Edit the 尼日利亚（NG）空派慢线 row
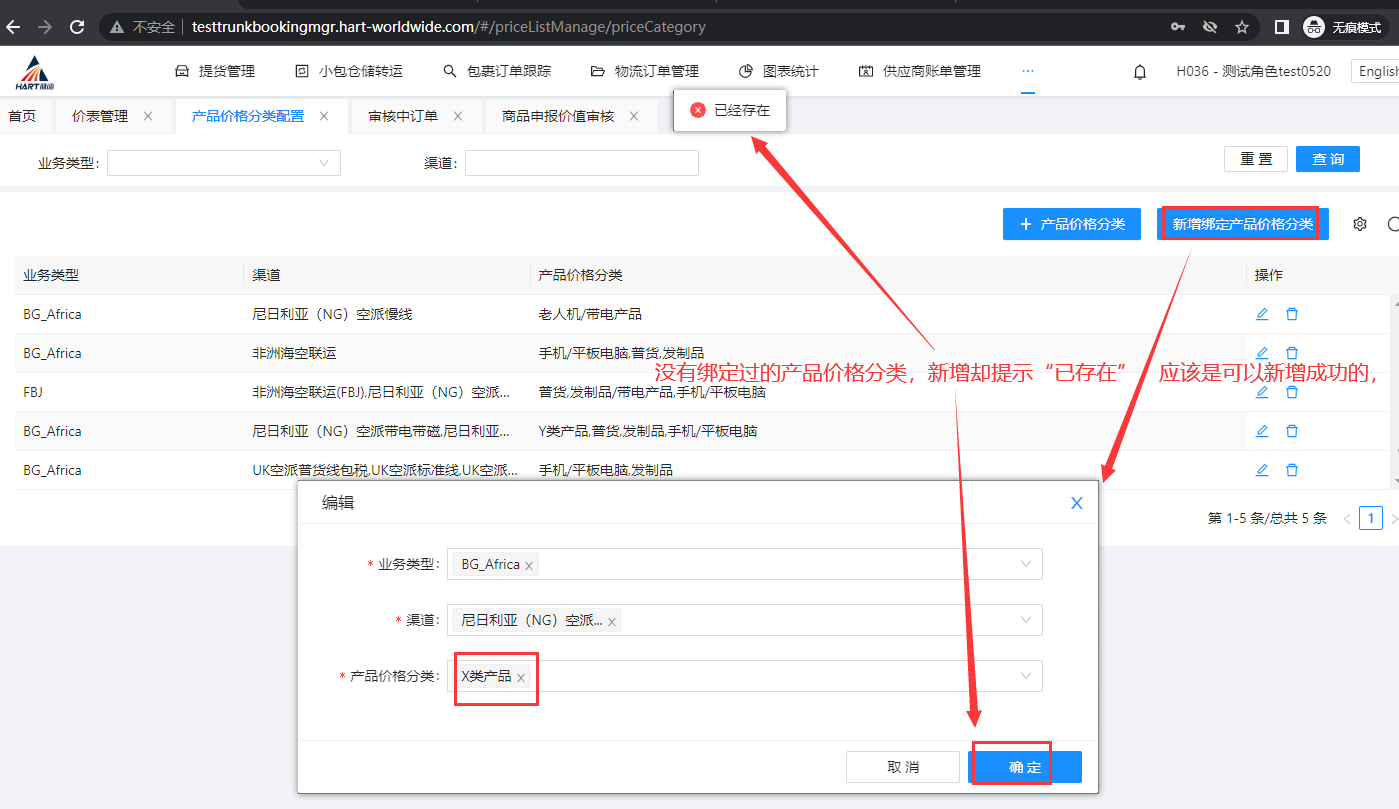 1262,314
